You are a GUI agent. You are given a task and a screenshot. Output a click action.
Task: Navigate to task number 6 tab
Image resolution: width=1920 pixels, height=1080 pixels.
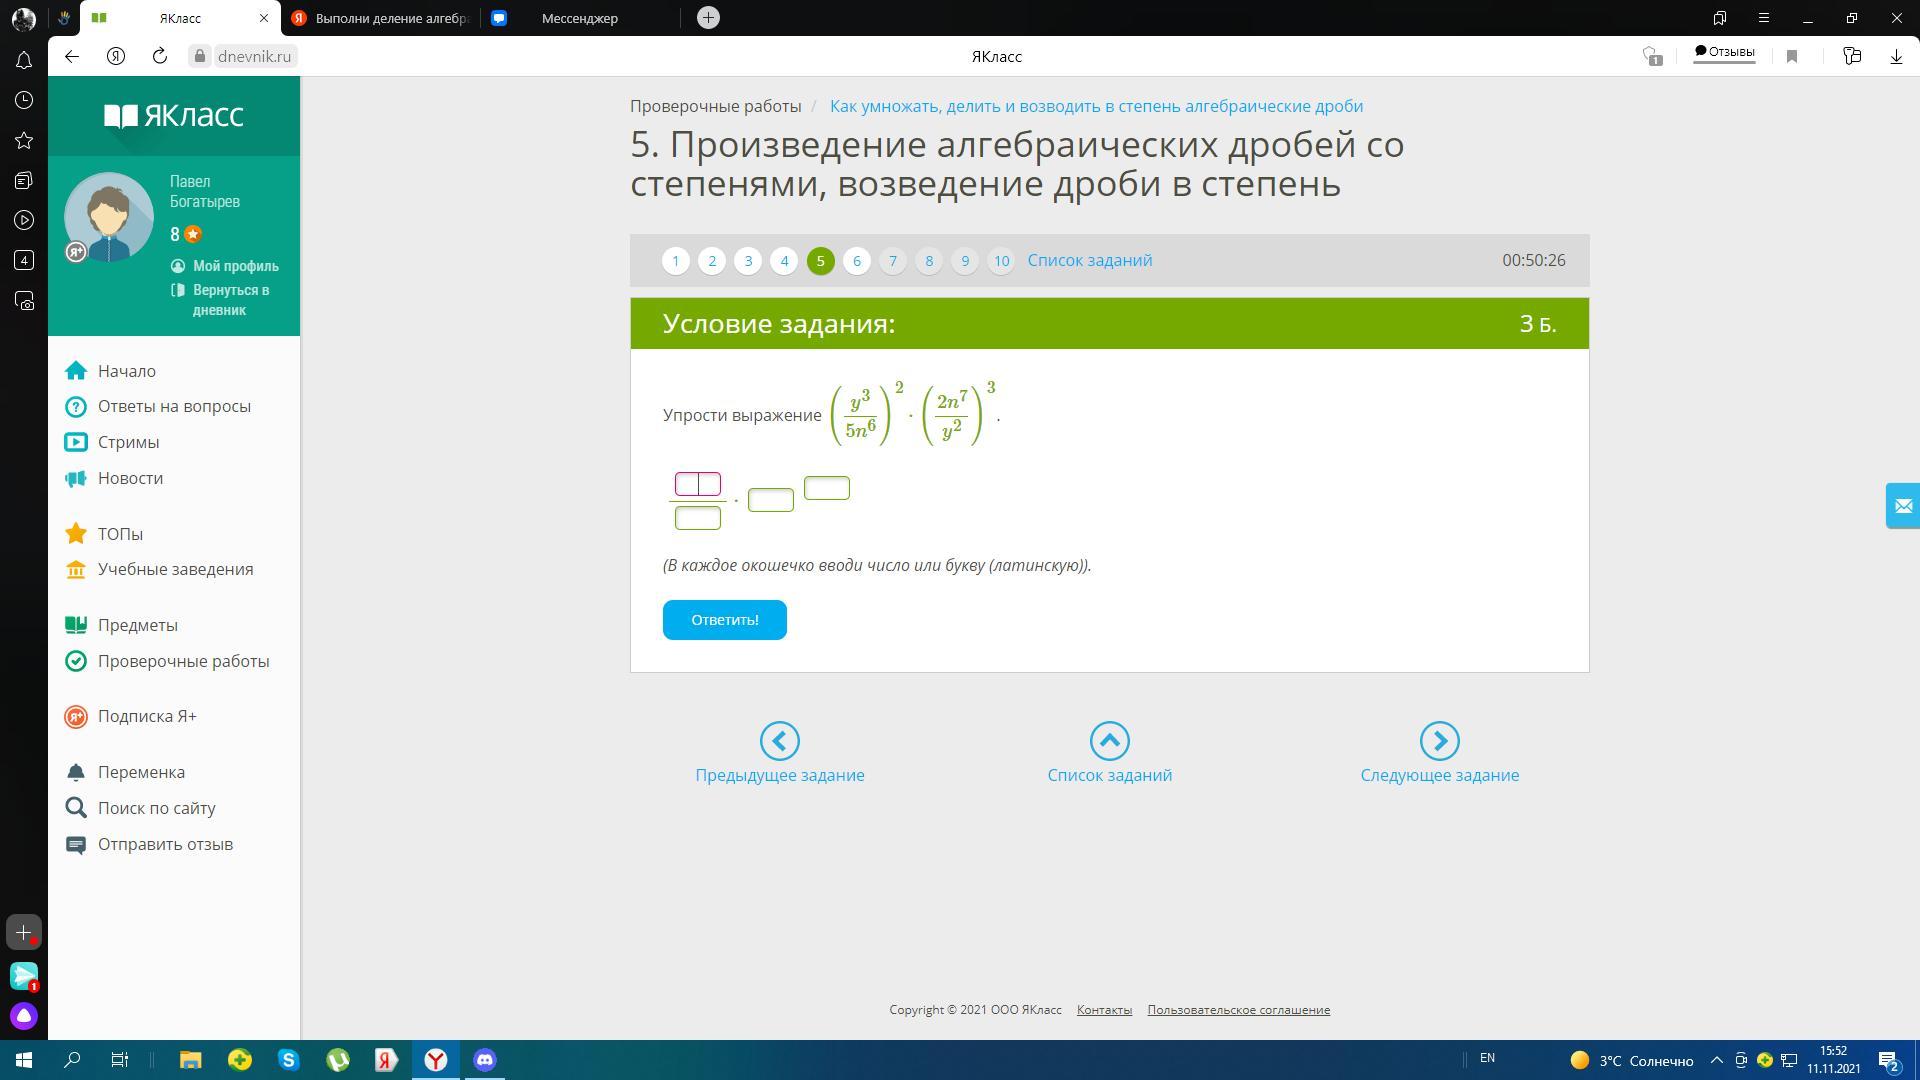856,261
